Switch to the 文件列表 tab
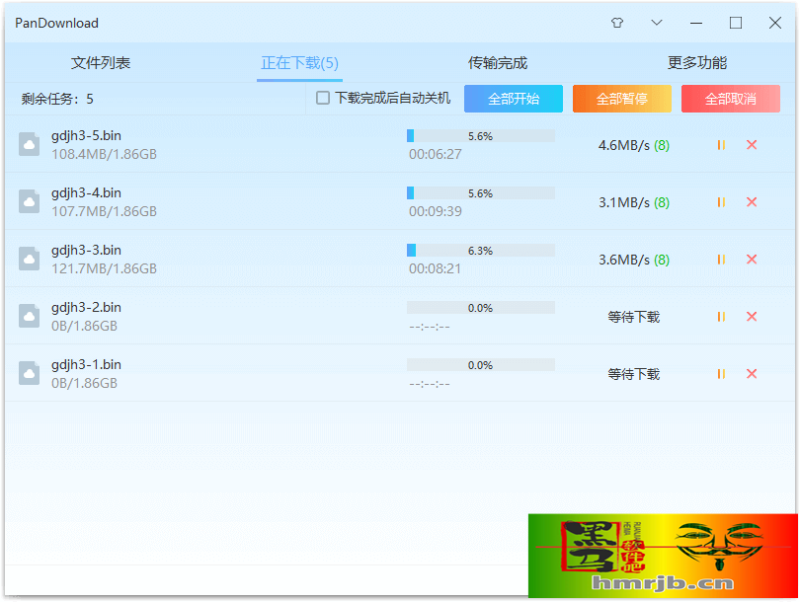The image size is (800, 602). [100, 61]
